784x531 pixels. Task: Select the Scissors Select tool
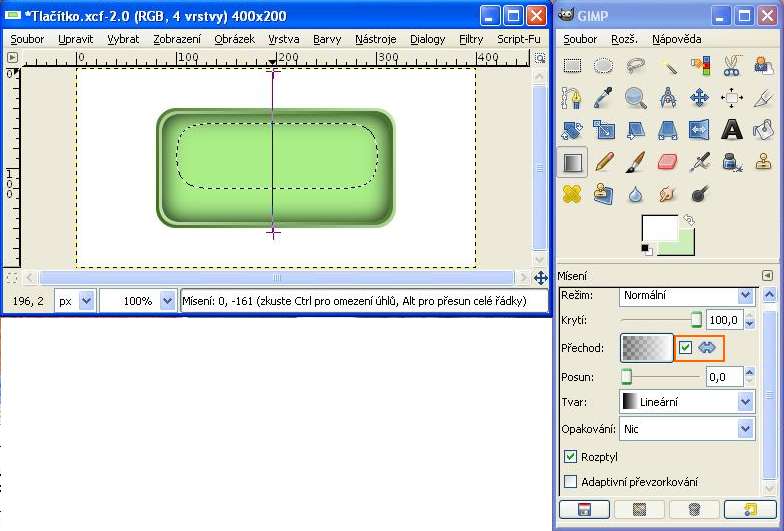(732, 66)
